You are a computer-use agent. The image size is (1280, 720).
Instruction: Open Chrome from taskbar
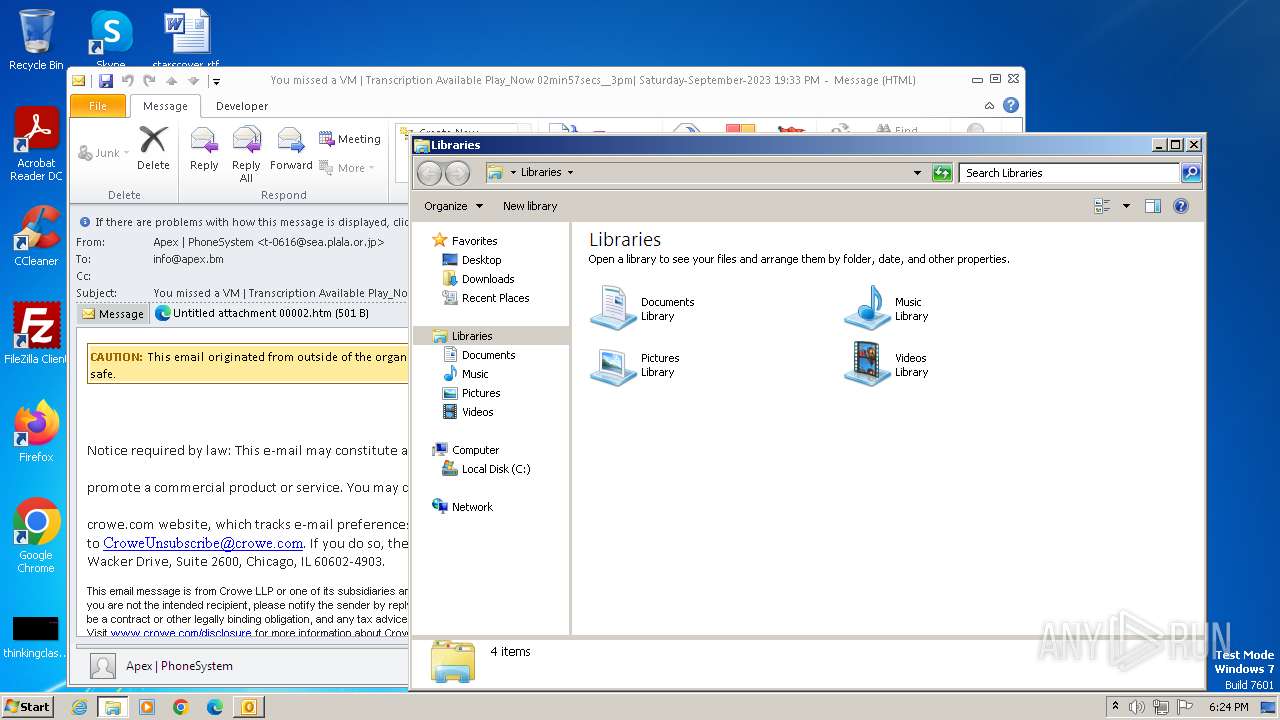(180, 707)
